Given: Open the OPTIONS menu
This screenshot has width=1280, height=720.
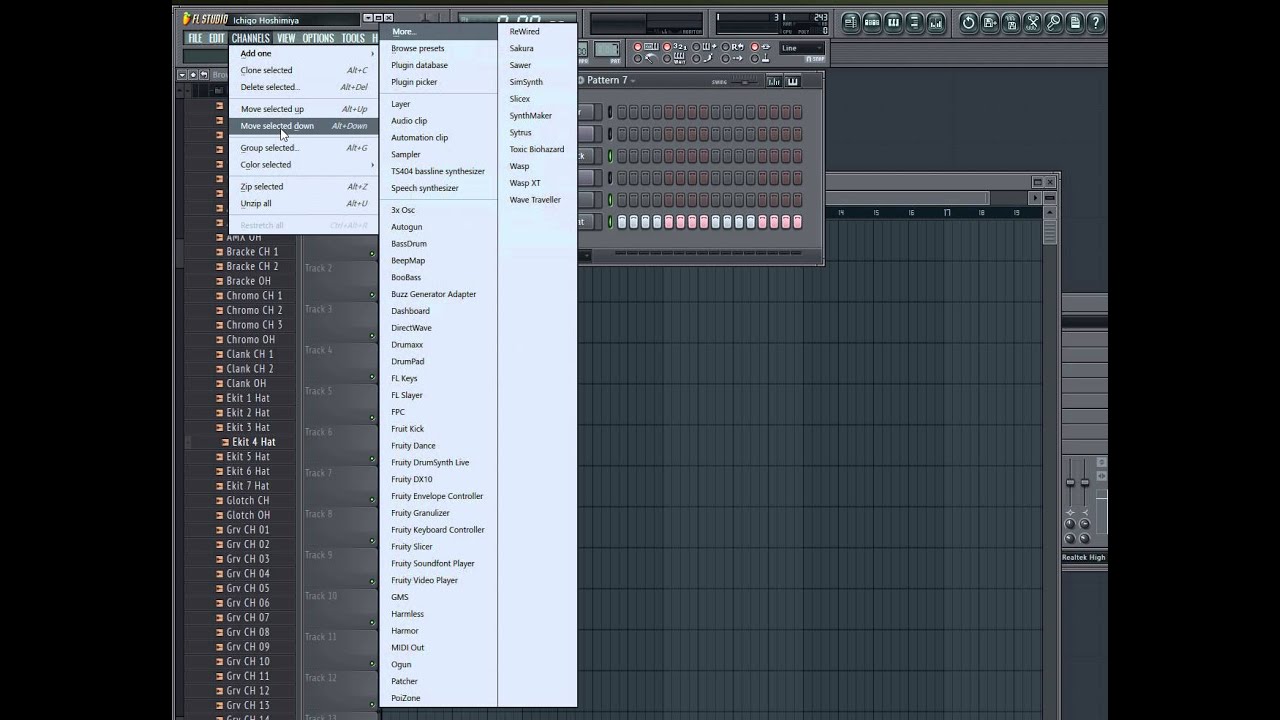Looking at the screenshot, I should click(318, 38).
